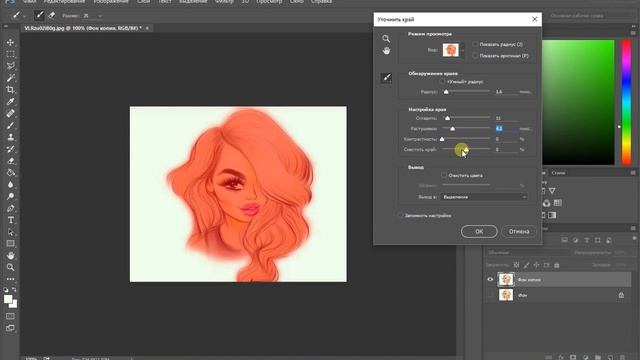
Task: Open the Файл menu
Action: 29,2
